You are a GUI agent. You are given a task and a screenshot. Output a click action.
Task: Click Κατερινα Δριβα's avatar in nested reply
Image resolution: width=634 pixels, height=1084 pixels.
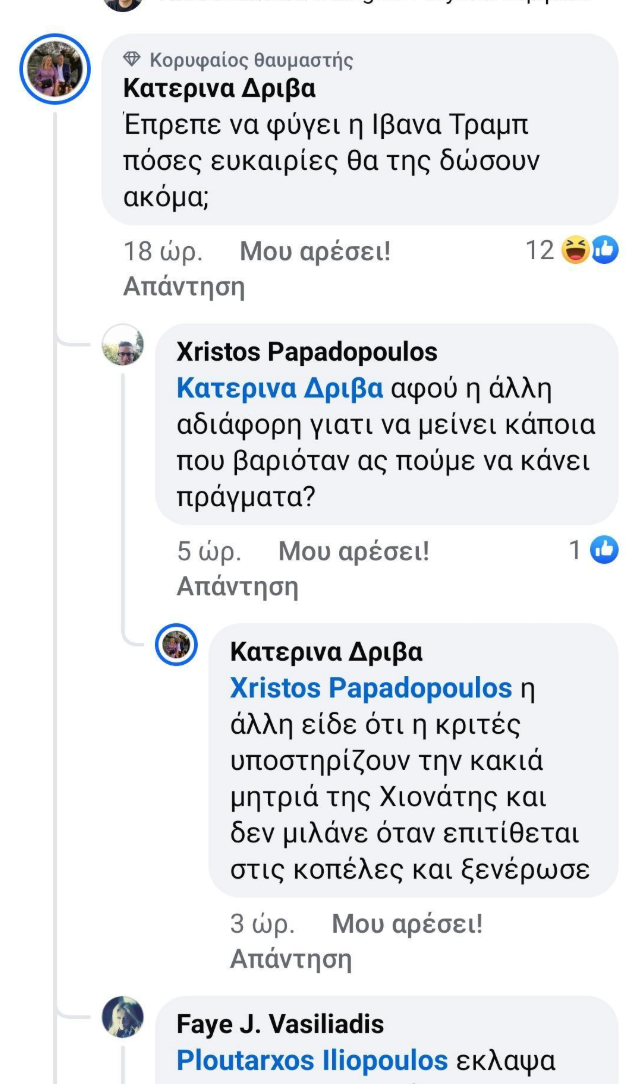tap(177, 645)
